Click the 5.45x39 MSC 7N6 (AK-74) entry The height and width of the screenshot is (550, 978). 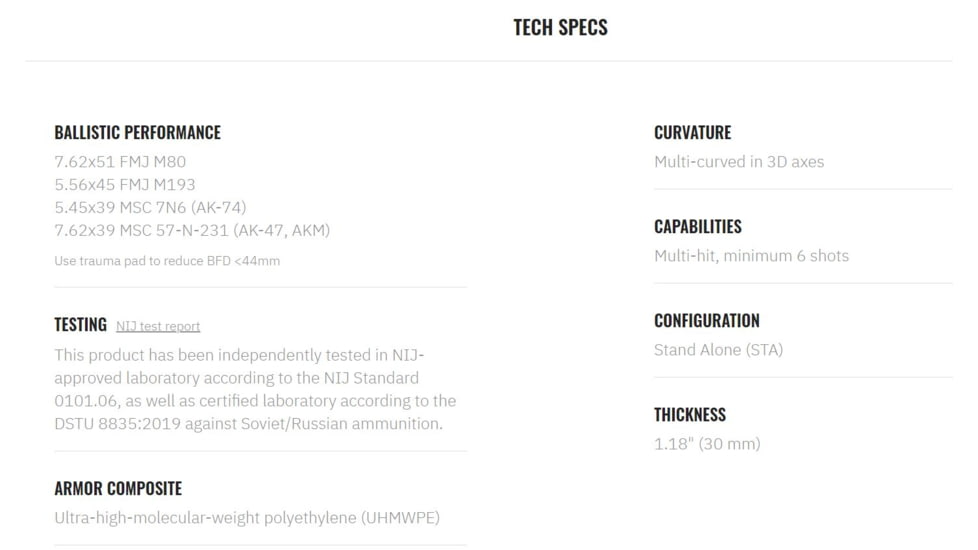[x=150, y=207]
